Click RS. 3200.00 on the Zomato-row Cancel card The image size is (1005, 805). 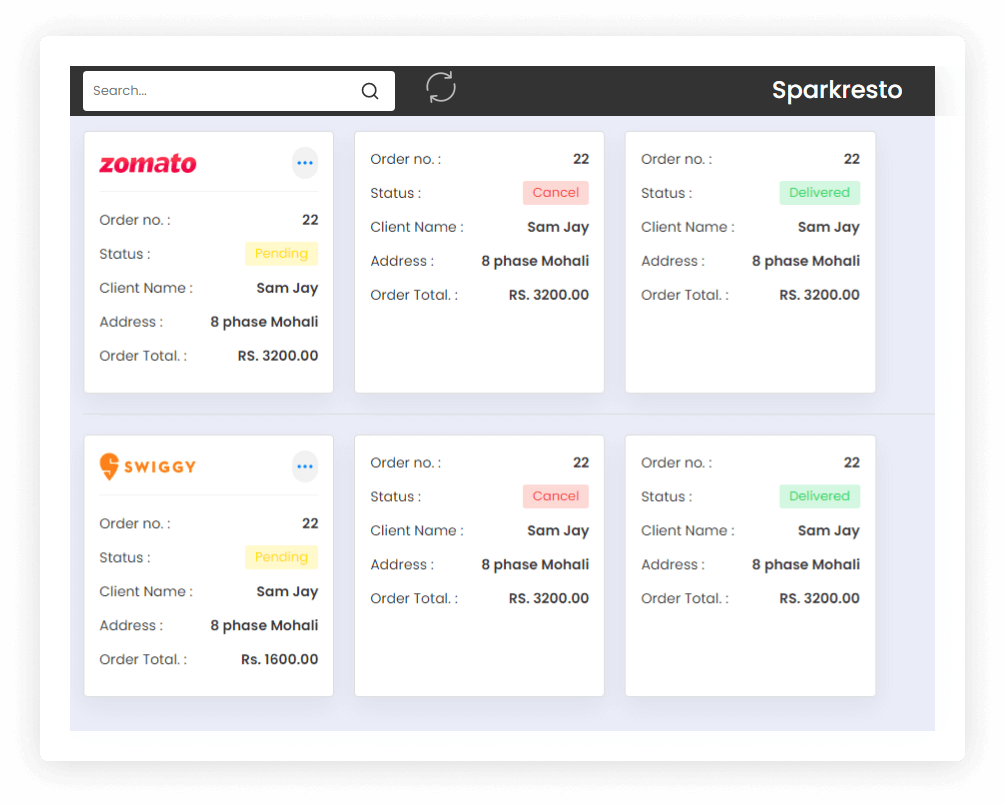[549, 295]
